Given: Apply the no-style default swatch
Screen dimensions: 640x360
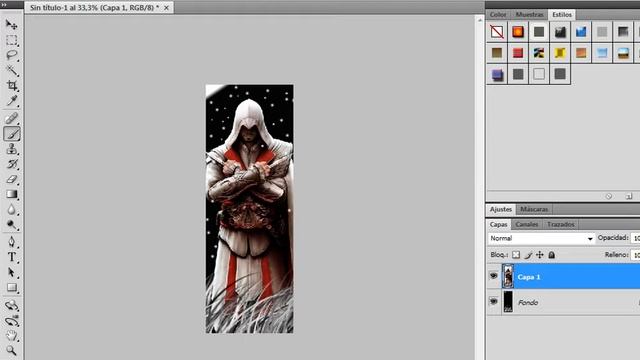Looking at the screenshot, I should click(x=497, y=32).
